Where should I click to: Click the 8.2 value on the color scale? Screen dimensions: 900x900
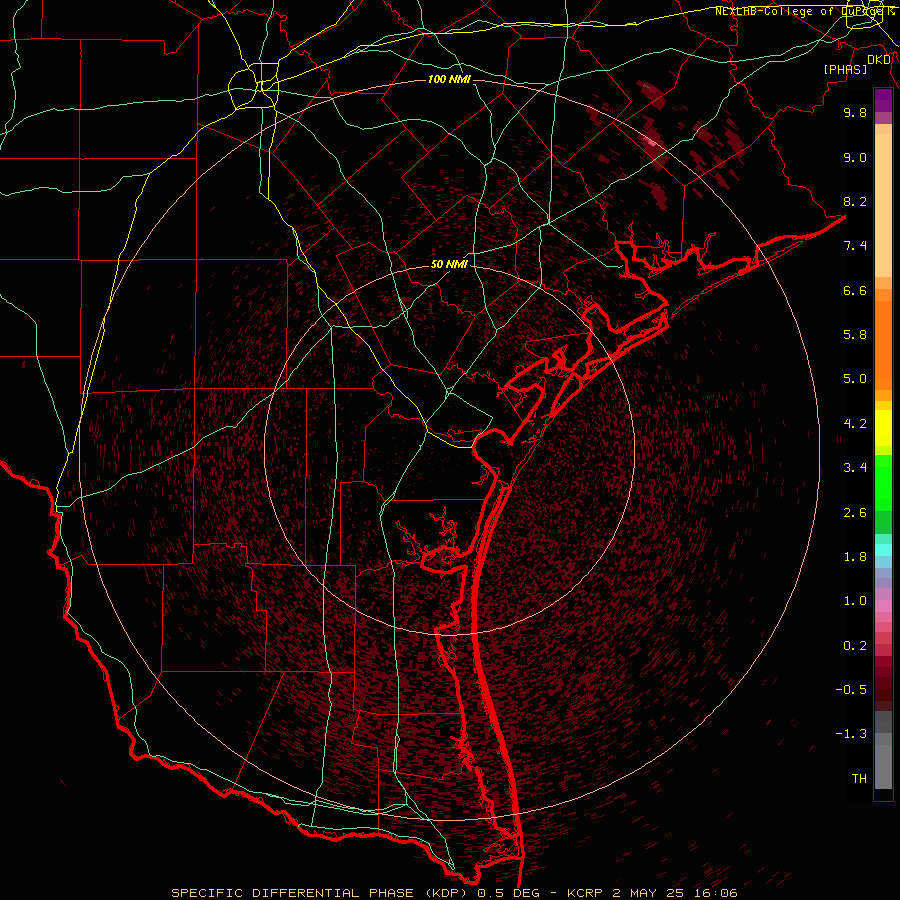click(855, 201)
